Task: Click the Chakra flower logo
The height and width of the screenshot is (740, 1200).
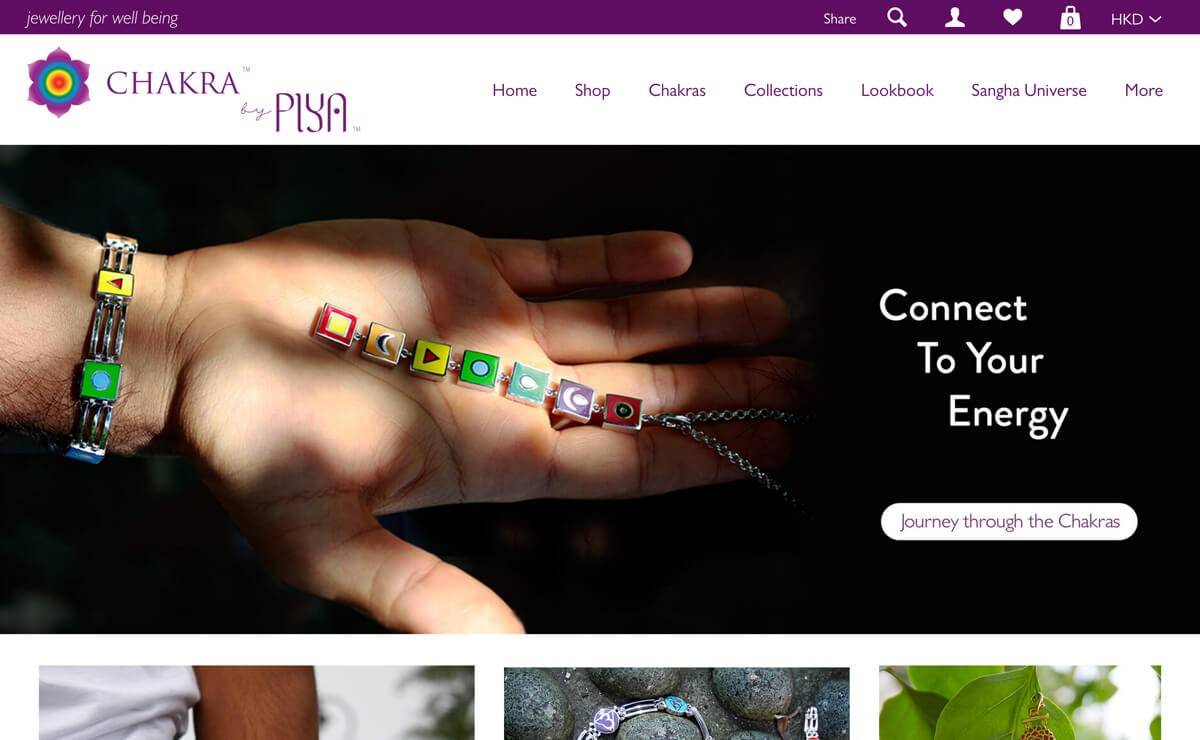Action: (59, 83)
